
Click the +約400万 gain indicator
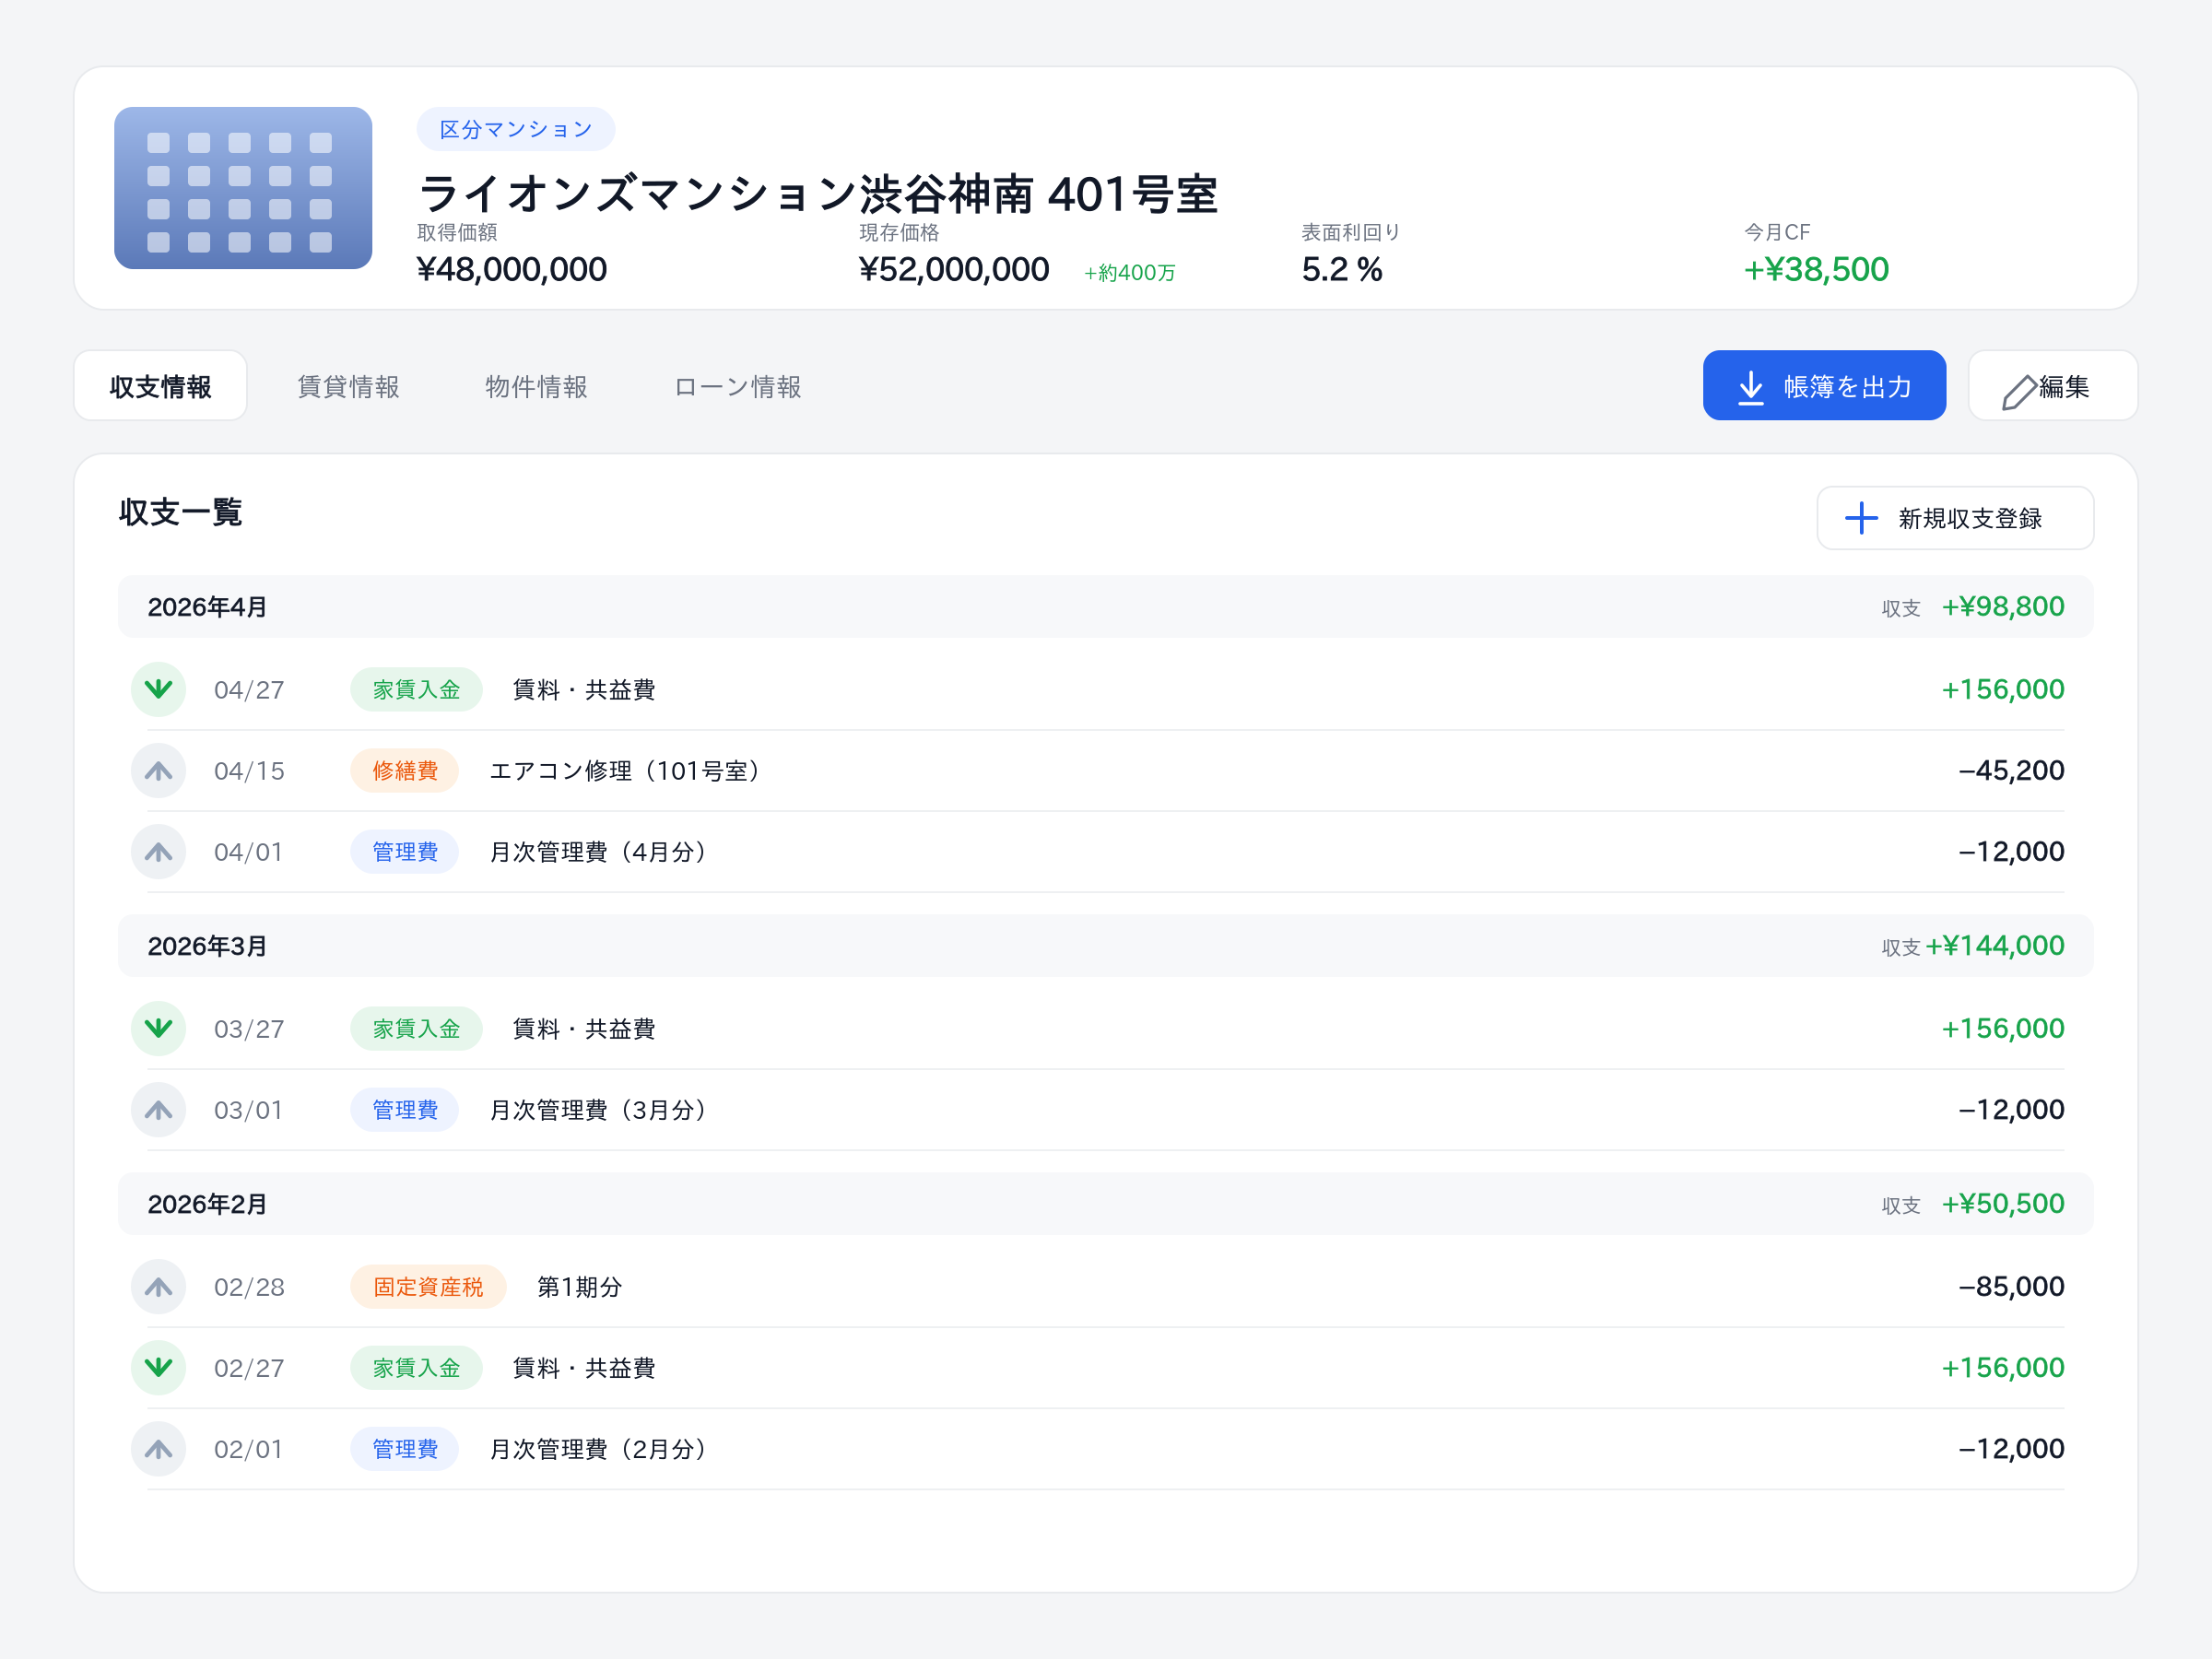[1130, 272]
